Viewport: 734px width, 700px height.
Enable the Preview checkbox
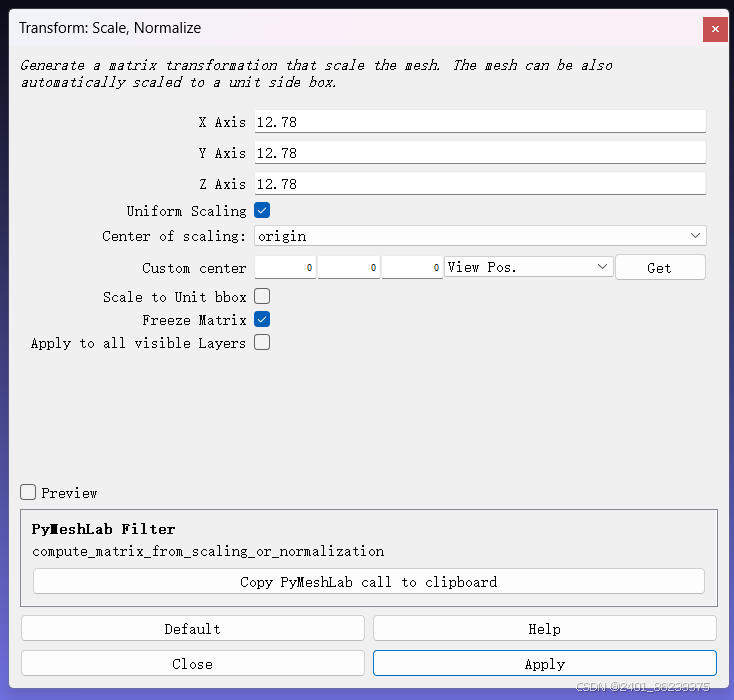tap(28, 492)
